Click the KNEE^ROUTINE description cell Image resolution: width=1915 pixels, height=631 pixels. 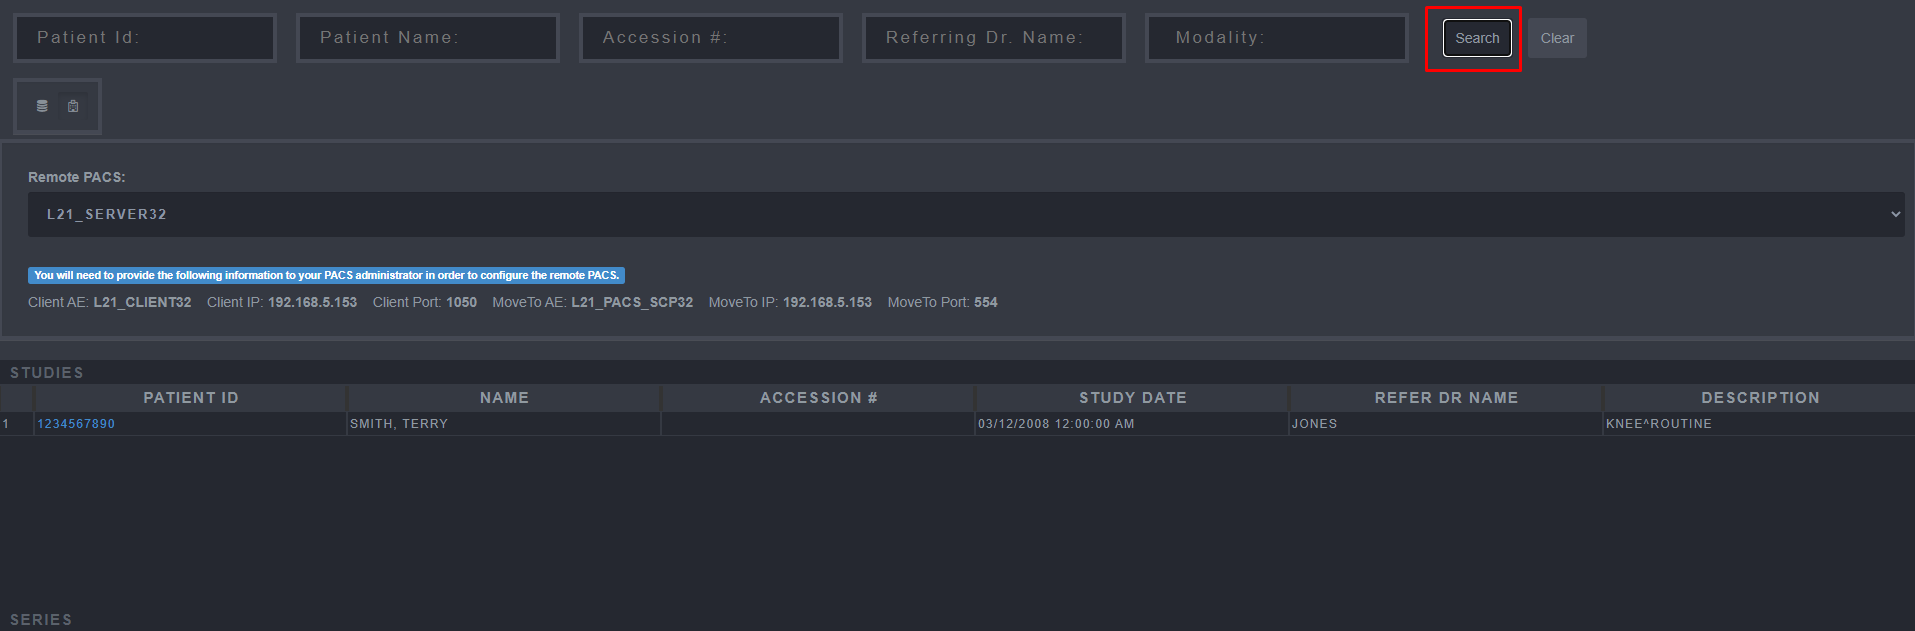1658,424
